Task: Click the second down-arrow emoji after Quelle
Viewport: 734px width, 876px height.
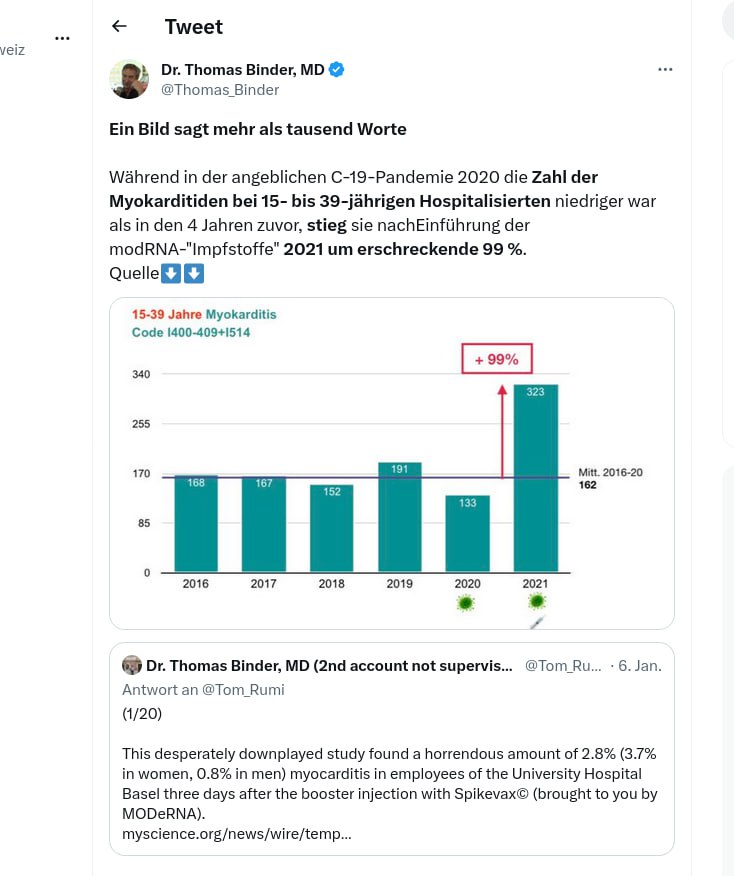Action: tap(194, 273)
